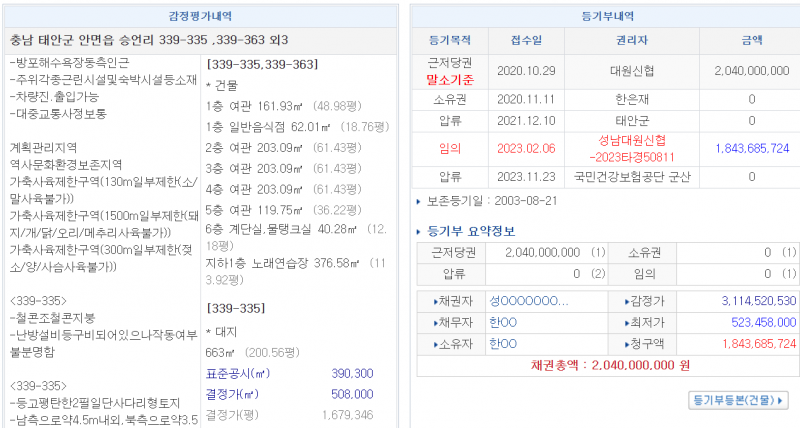Image resolution: width=800 pixels, height=428 pixels.
Task: Click the arrow bullet next to 채무자
Action: (x=434, y=322)
